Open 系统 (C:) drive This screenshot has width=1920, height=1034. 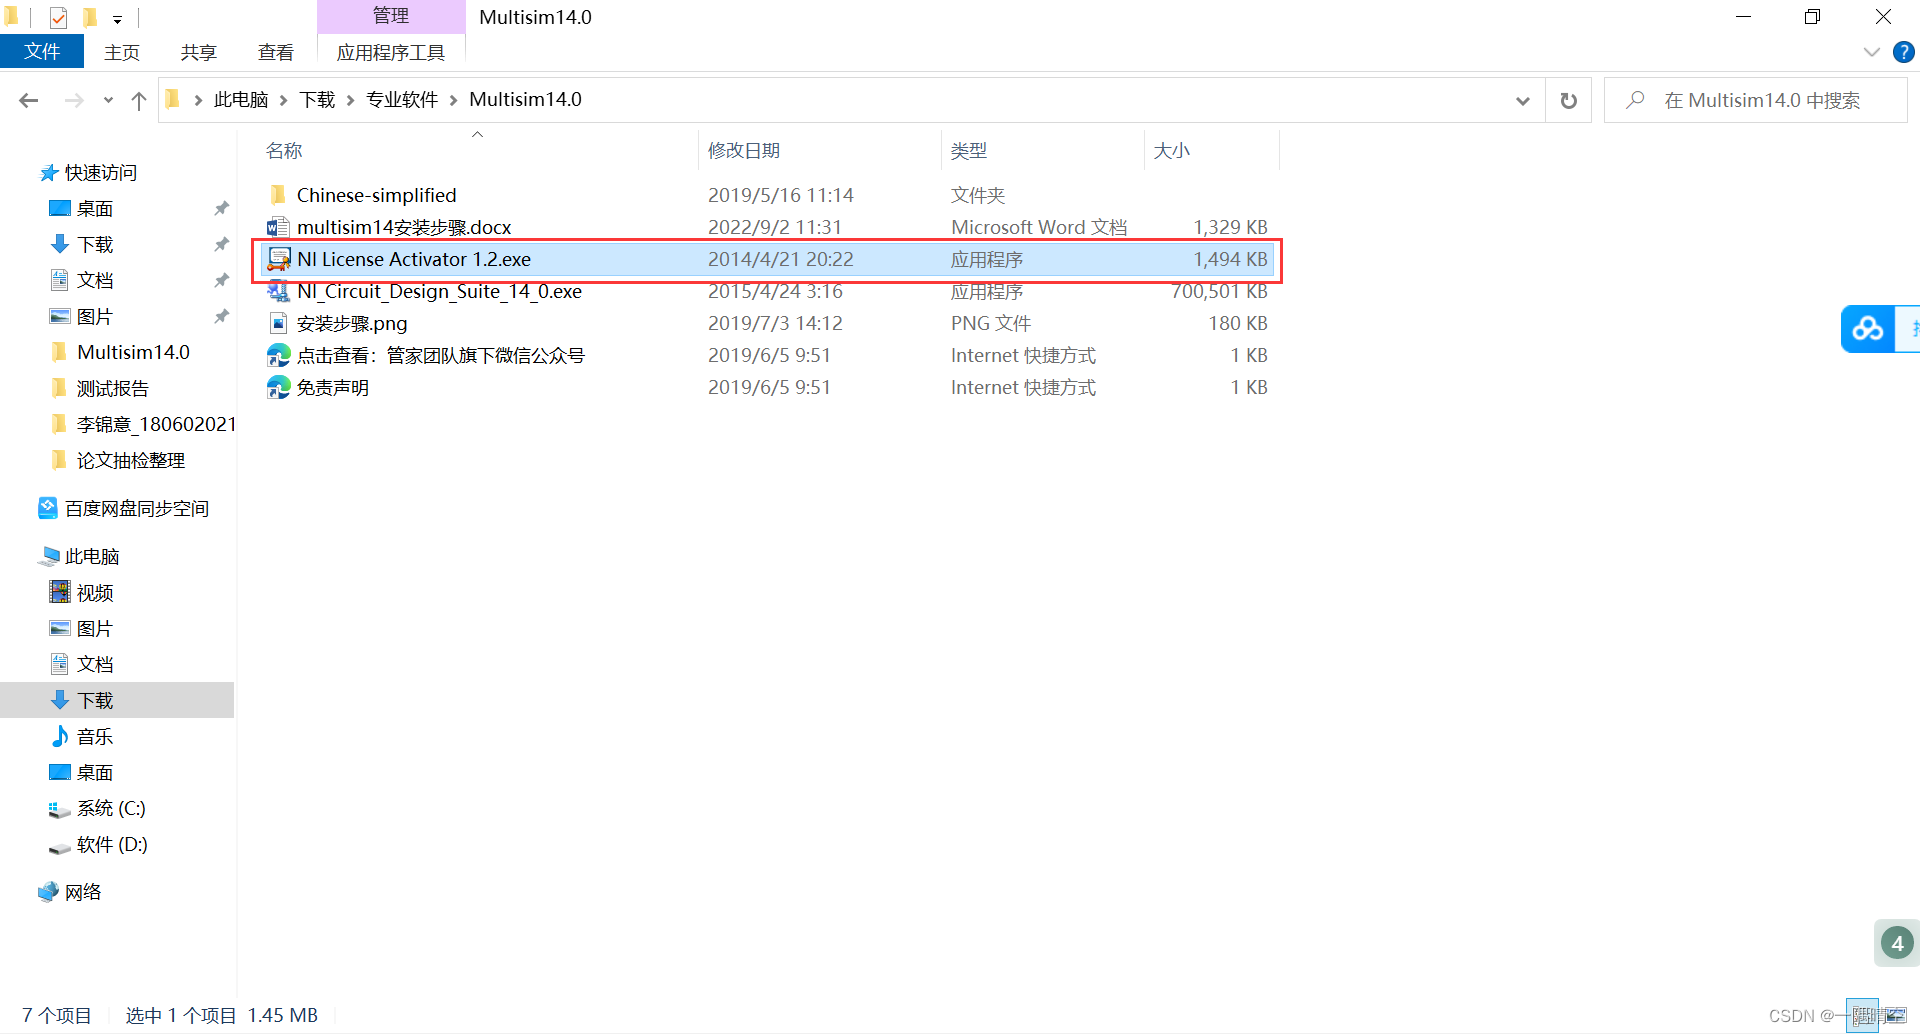[98, 808]
